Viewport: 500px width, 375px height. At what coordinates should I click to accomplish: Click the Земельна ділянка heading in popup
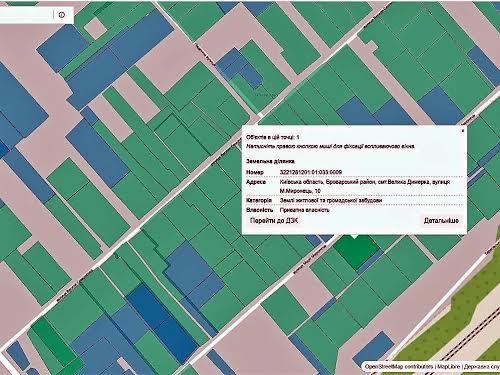270,161
